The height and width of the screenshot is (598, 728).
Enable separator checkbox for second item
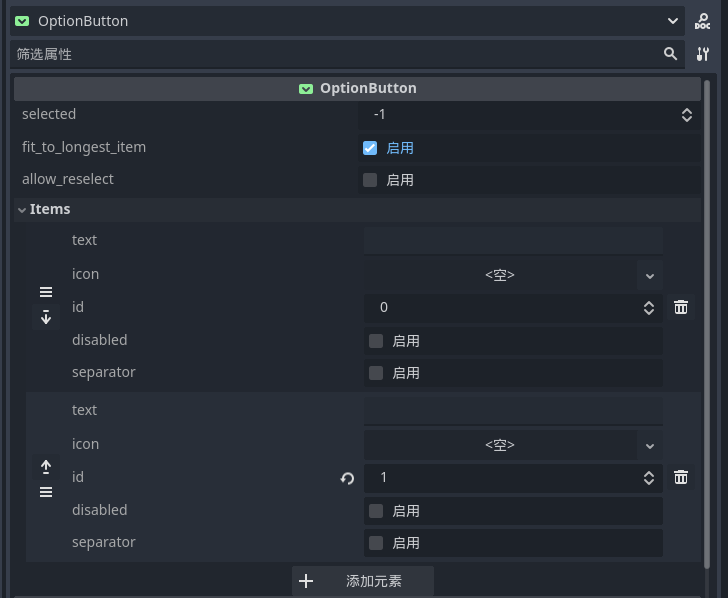click(376, 543)
